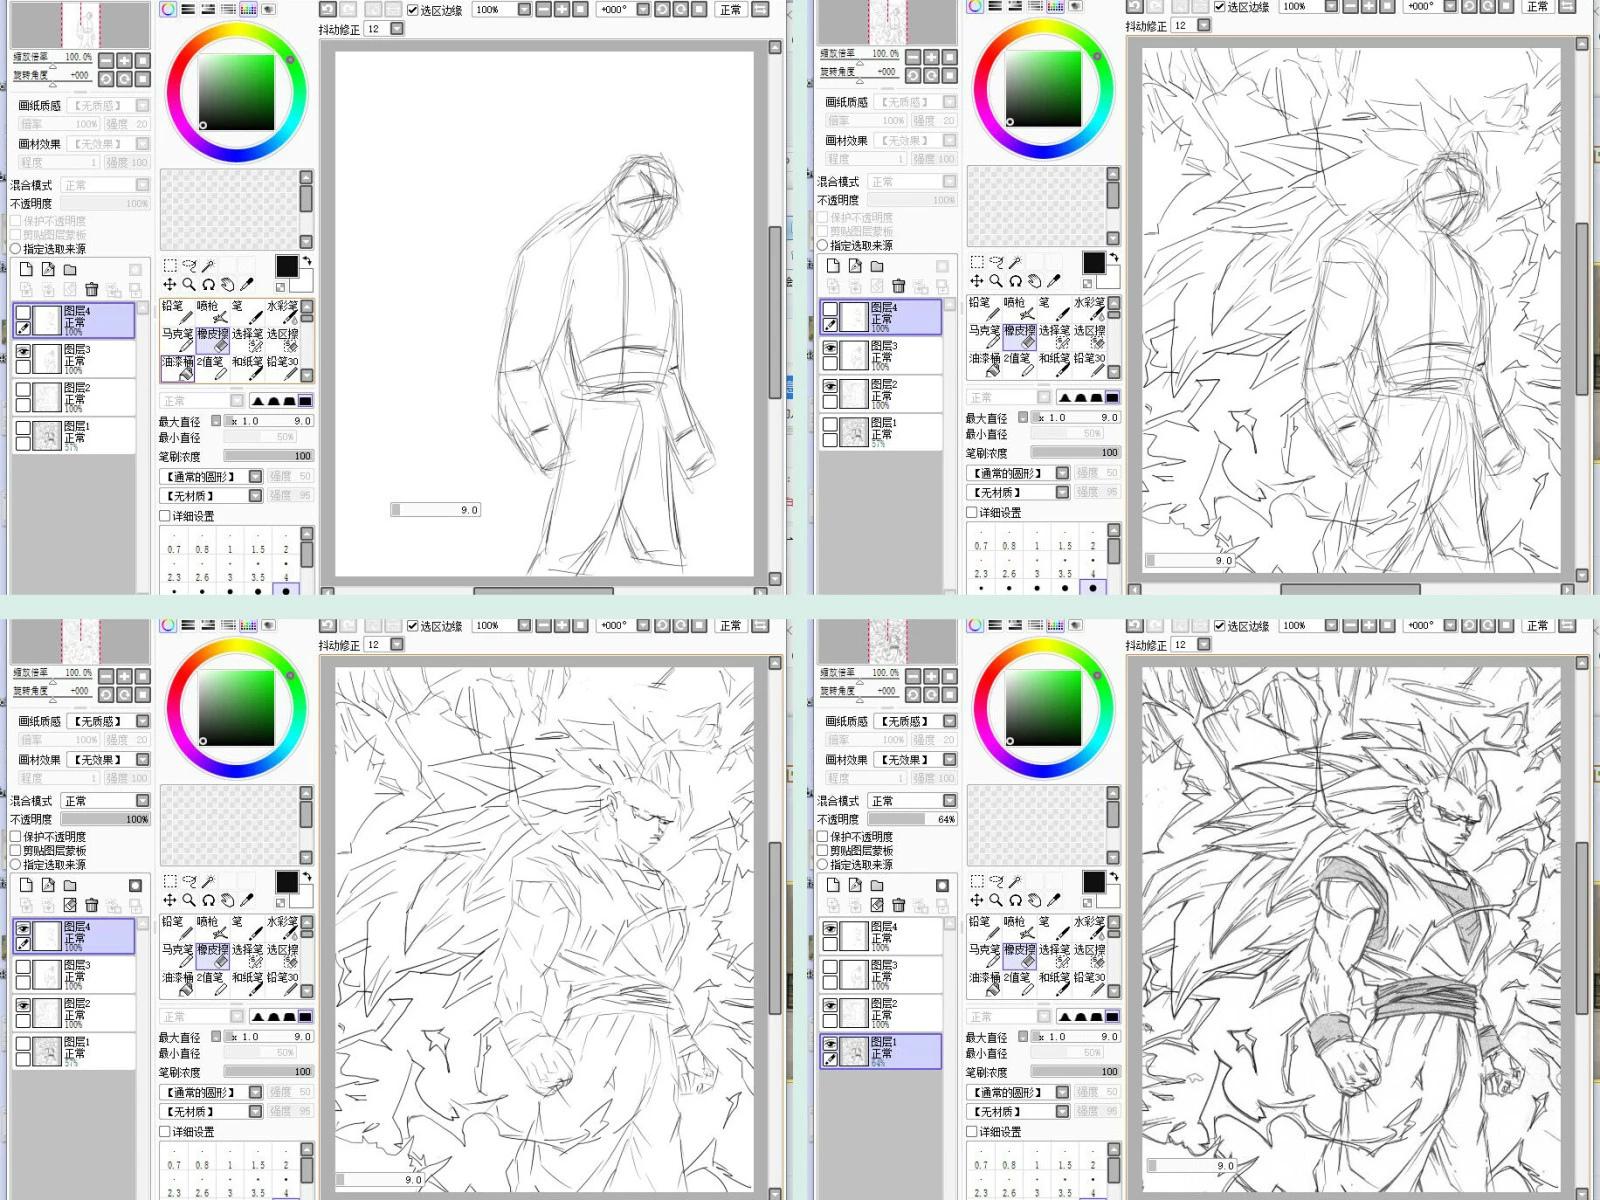
Task: Click the undo arrow in bottom-right screenshot toolbar
Action: pyautogui.click(x=1134, y=626)
